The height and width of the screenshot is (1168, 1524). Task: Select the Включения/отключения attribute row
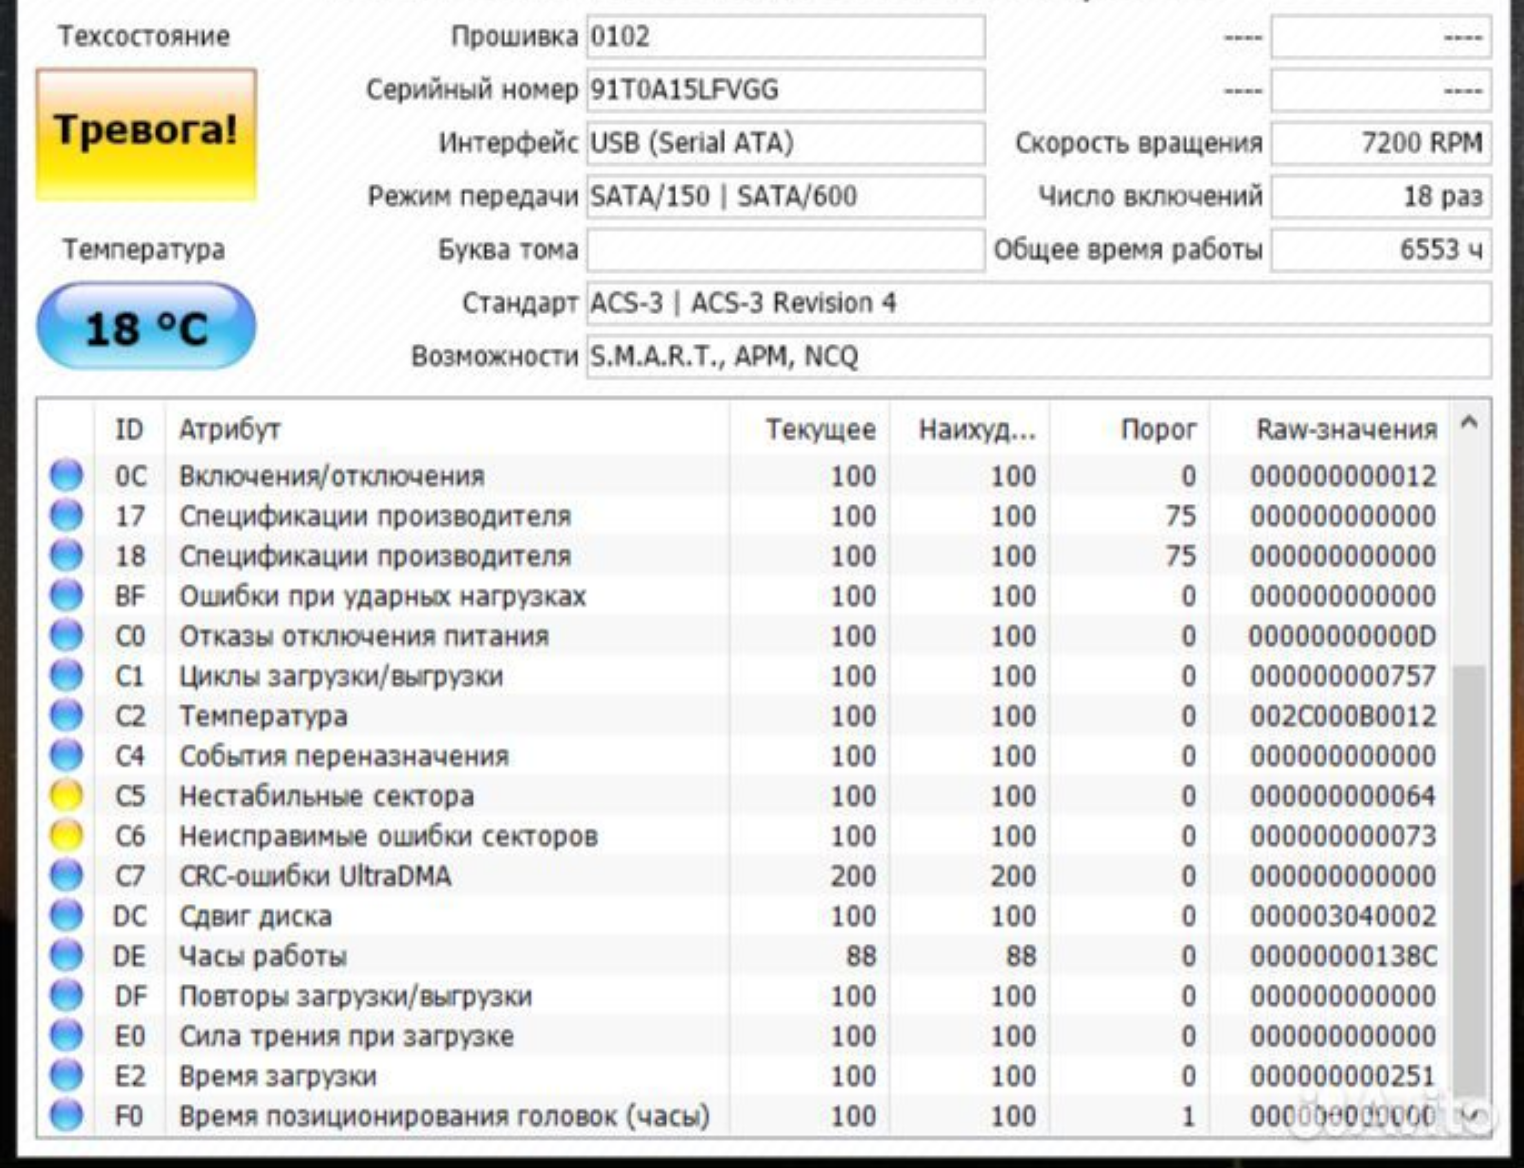[x=745, y=476]
